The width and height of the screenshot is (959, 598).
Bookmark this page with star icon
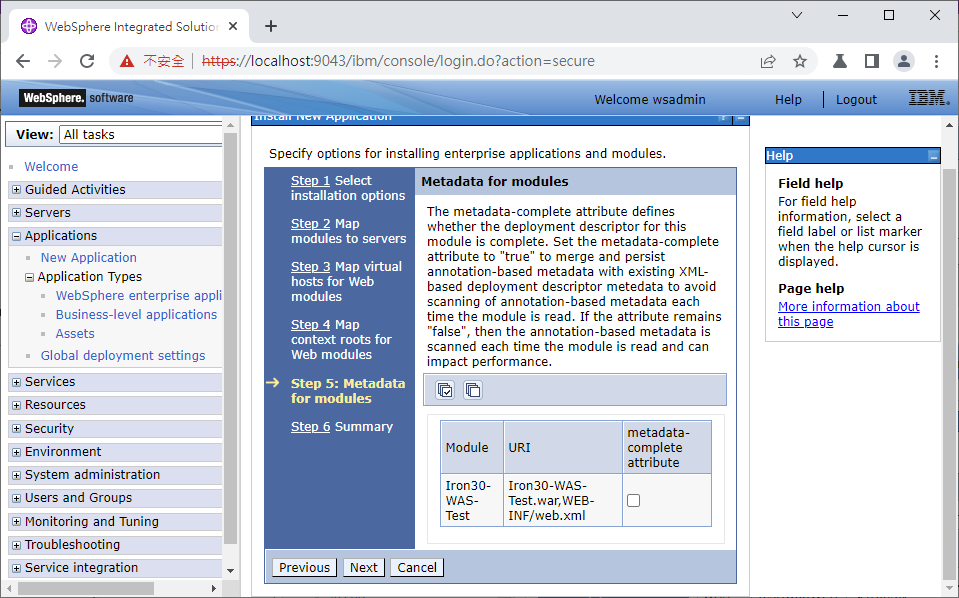(x=800, y=61)
